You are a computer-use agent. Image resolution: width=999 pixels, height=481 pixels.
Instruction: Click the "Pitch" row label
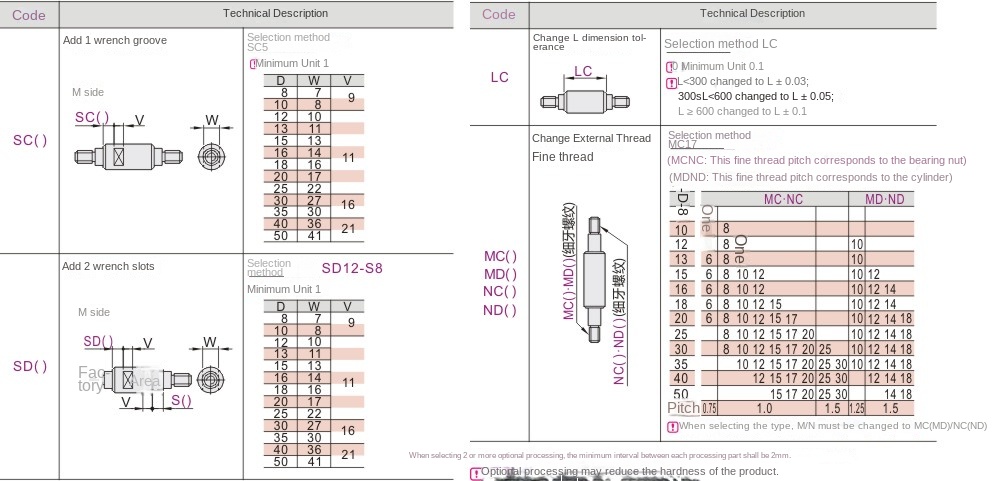(683, 408)
